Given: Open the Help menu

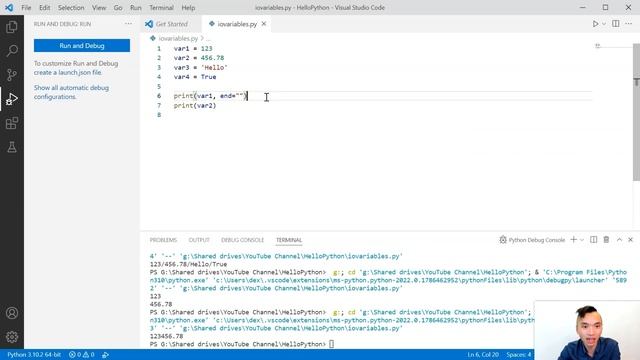Looking at the screenshot, I should [188, 7].
